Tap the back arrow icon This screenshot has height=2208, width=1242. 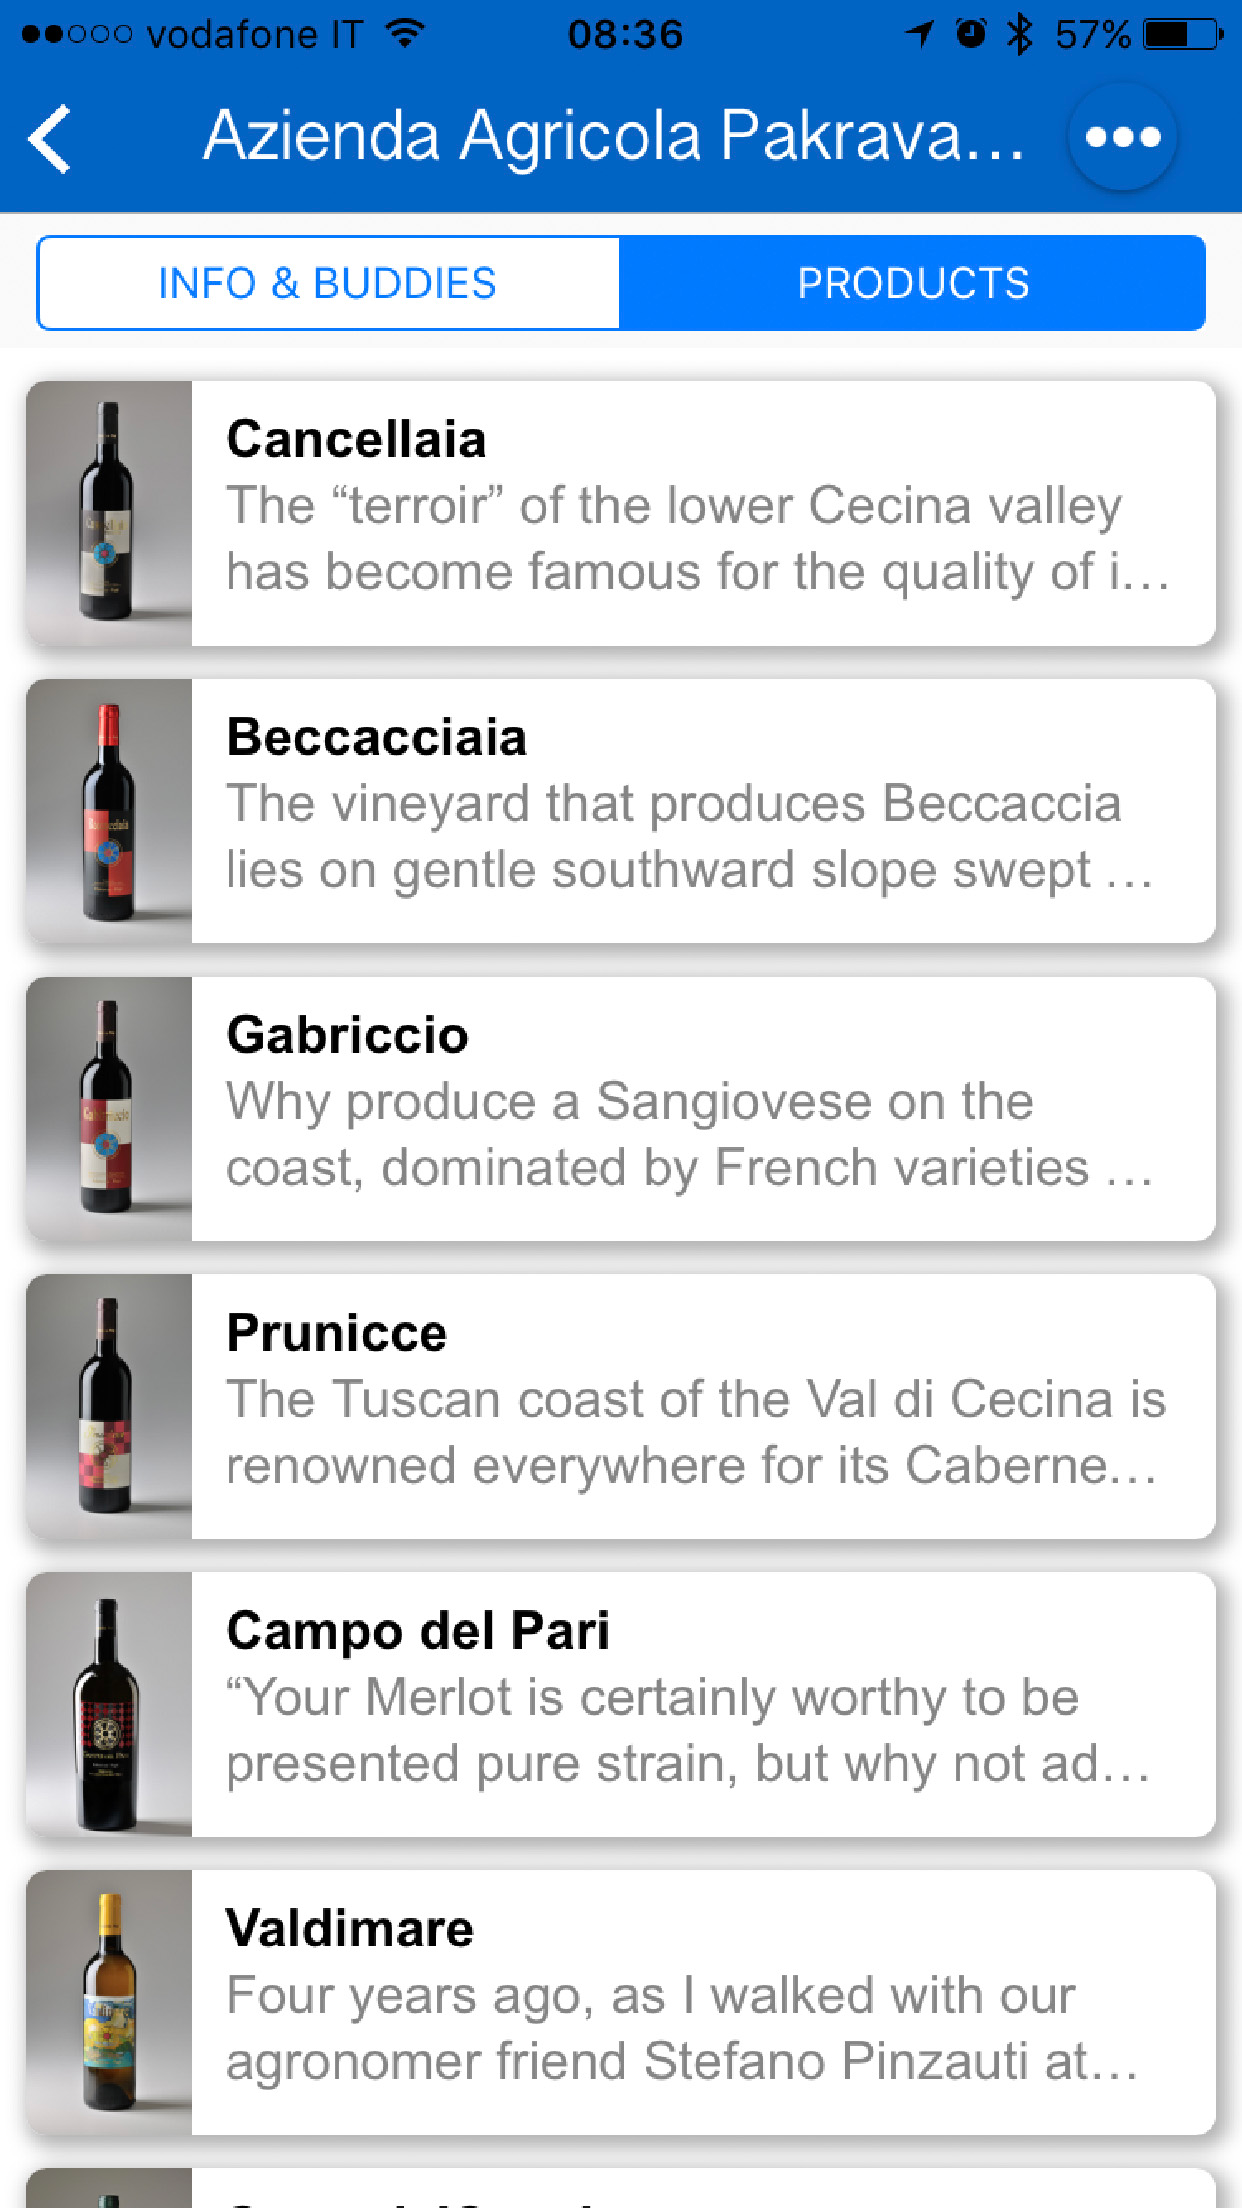coord(50,139)
